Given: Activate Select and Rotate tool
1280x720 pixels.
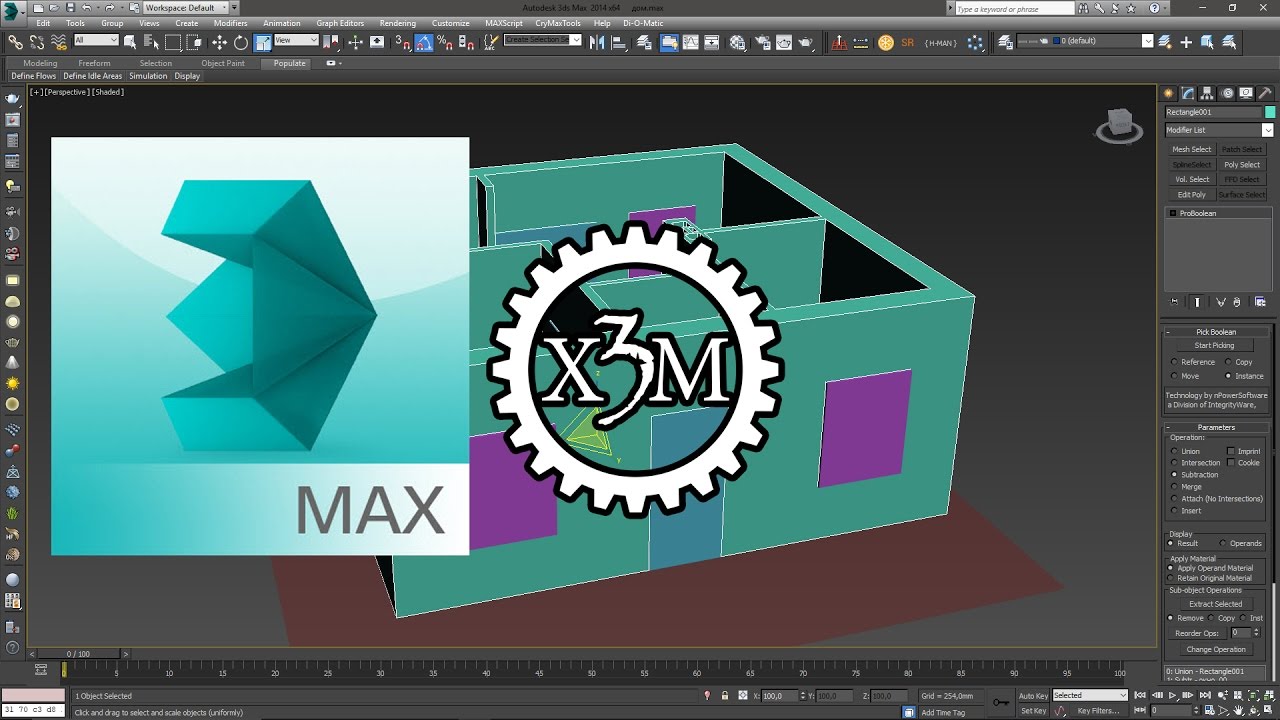Looking at the screenshot, I should point(241,42).
